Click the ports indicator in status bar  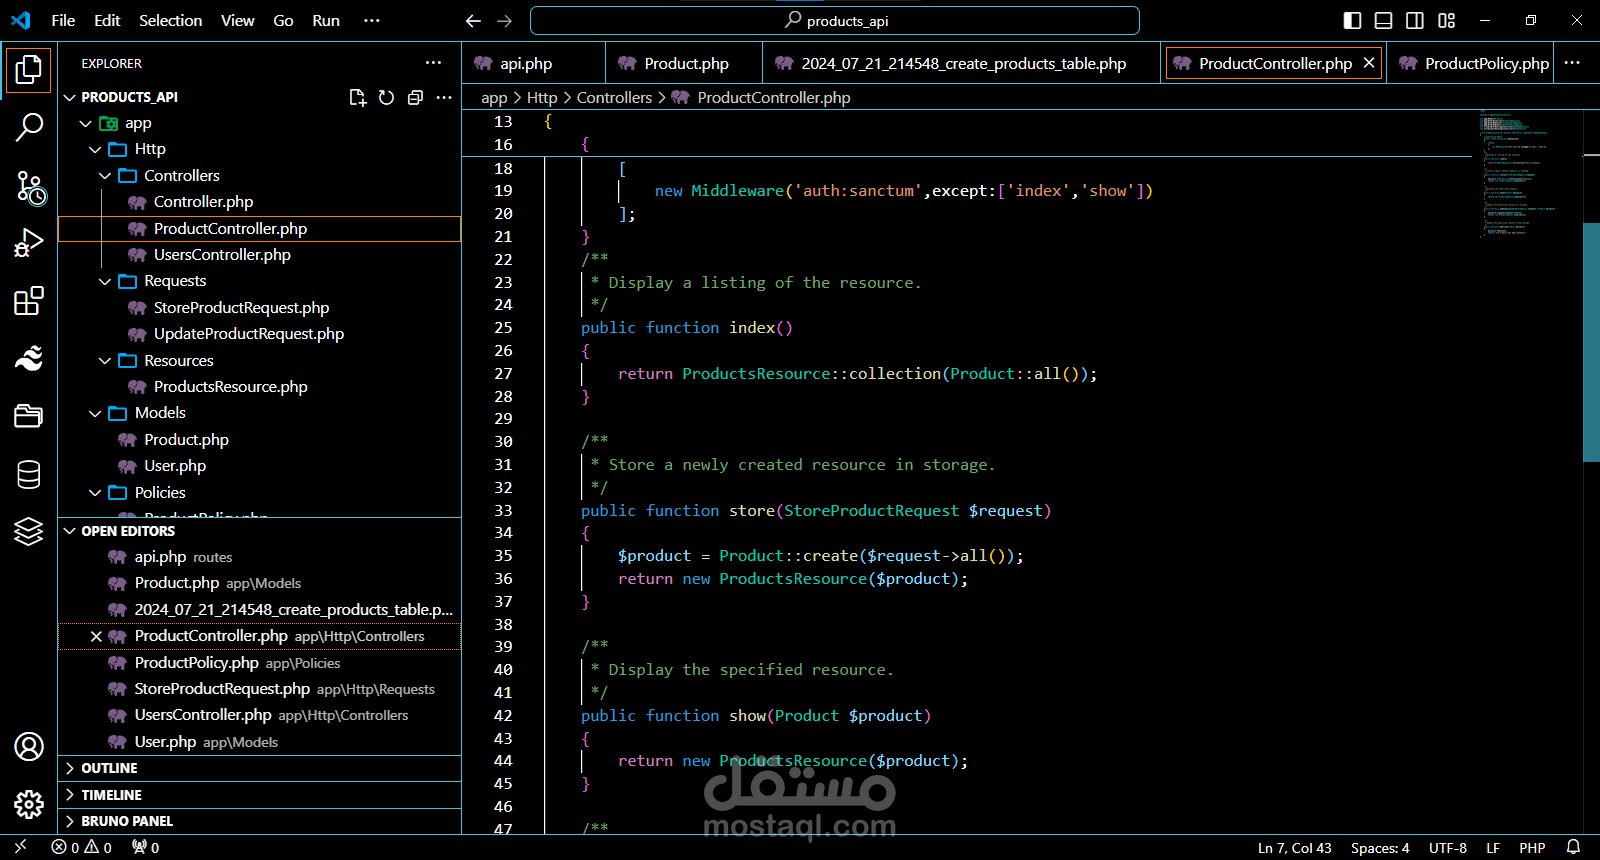click(x=146, y=847)
